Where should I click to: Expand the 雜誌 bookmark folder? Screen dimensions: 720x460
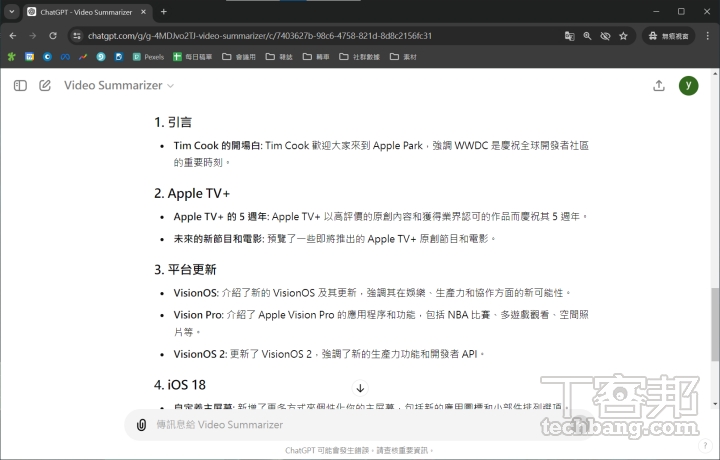pos(279,56)
